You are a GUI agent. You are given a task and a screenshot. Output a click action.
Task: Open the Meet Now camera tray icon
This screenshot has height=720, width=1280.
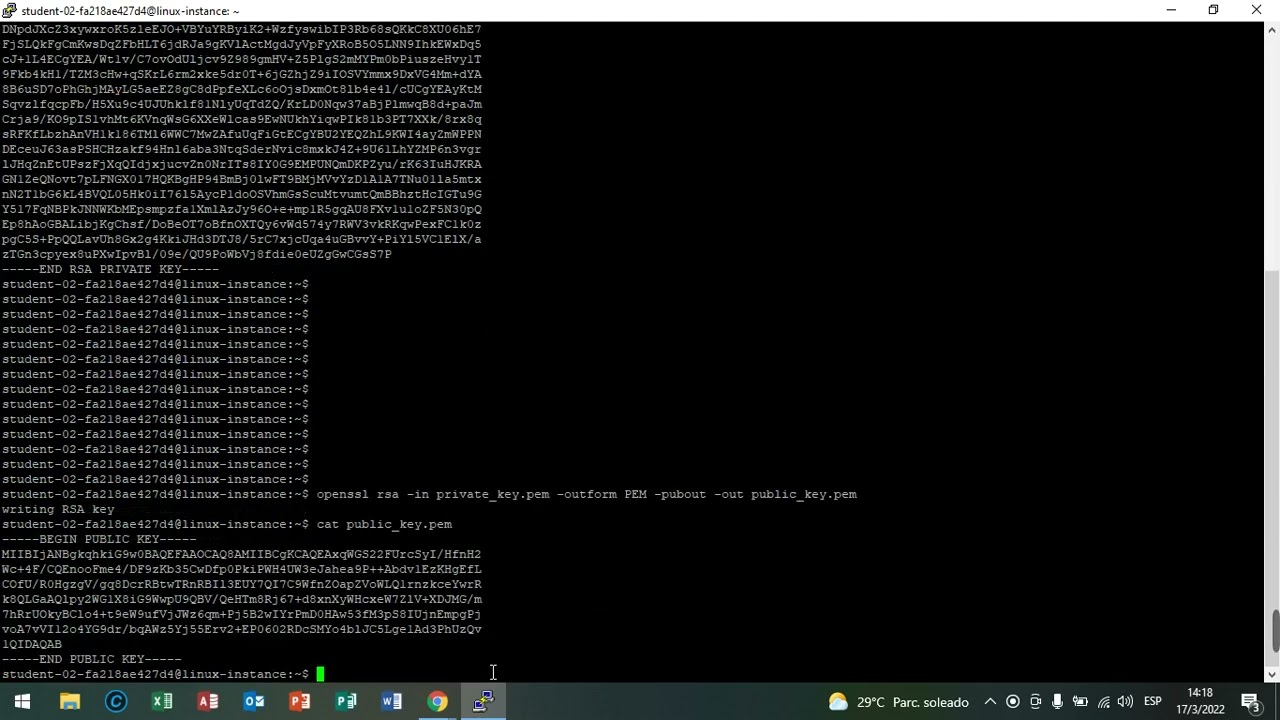click(x=1035, y=702)
